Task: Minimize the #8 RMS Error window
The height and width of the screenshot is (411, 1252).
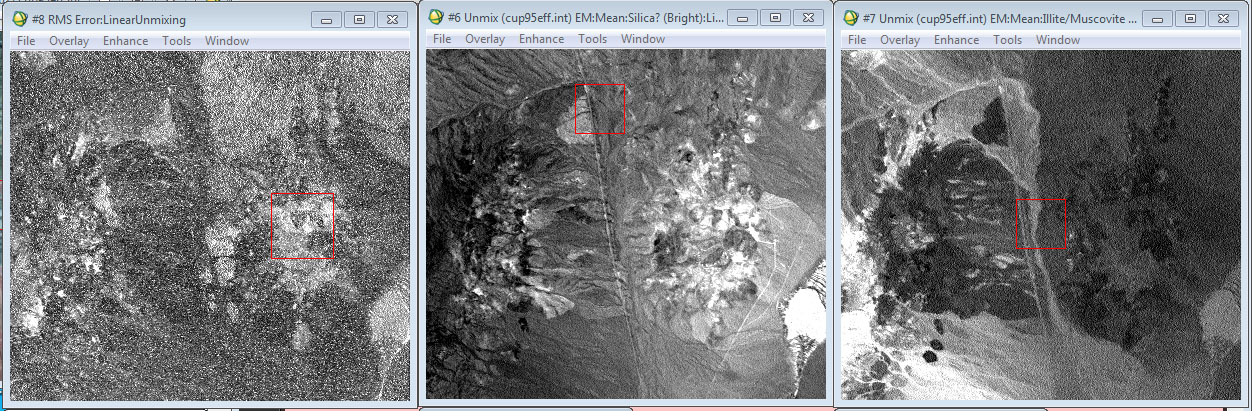Action: point(325,19)
